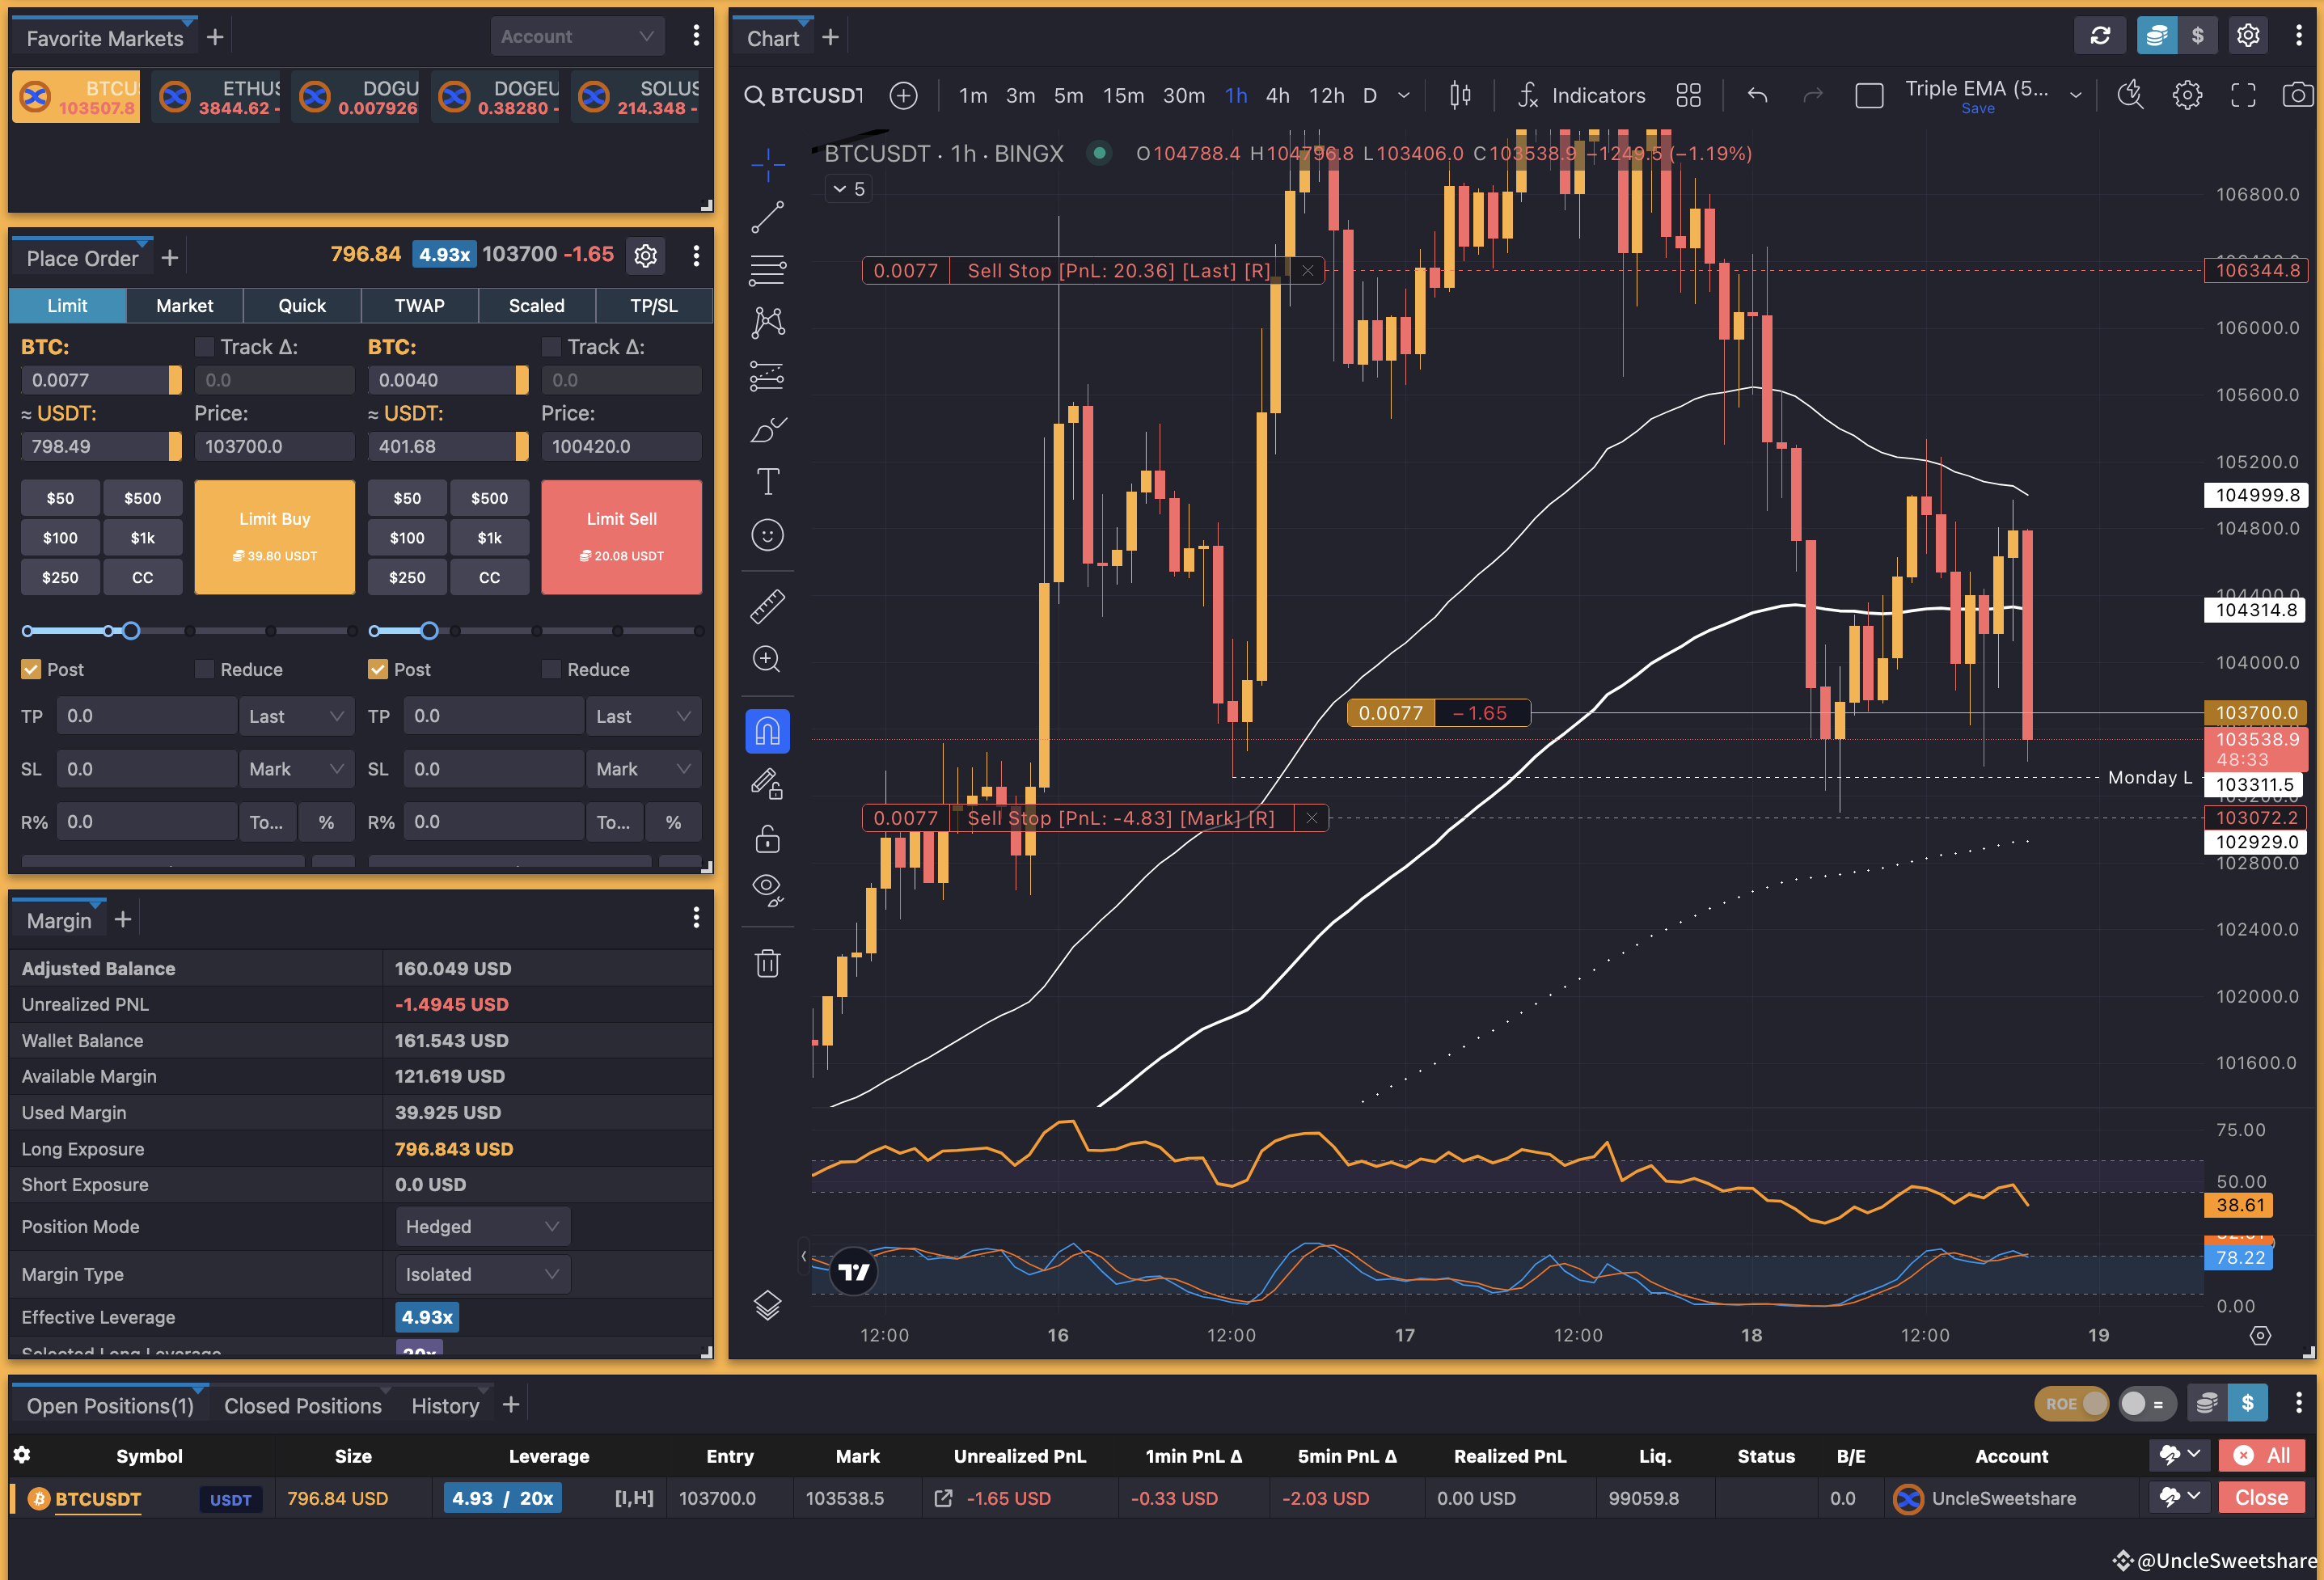Enable Reduce checkbox for Limit Buy
This screenshot has height=1580, width=2324.
[204, 669]
